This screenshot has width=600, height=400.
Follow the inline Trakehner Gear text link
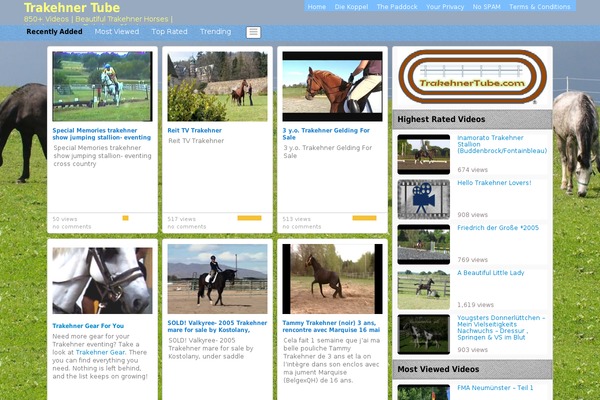tap(100, 353)
